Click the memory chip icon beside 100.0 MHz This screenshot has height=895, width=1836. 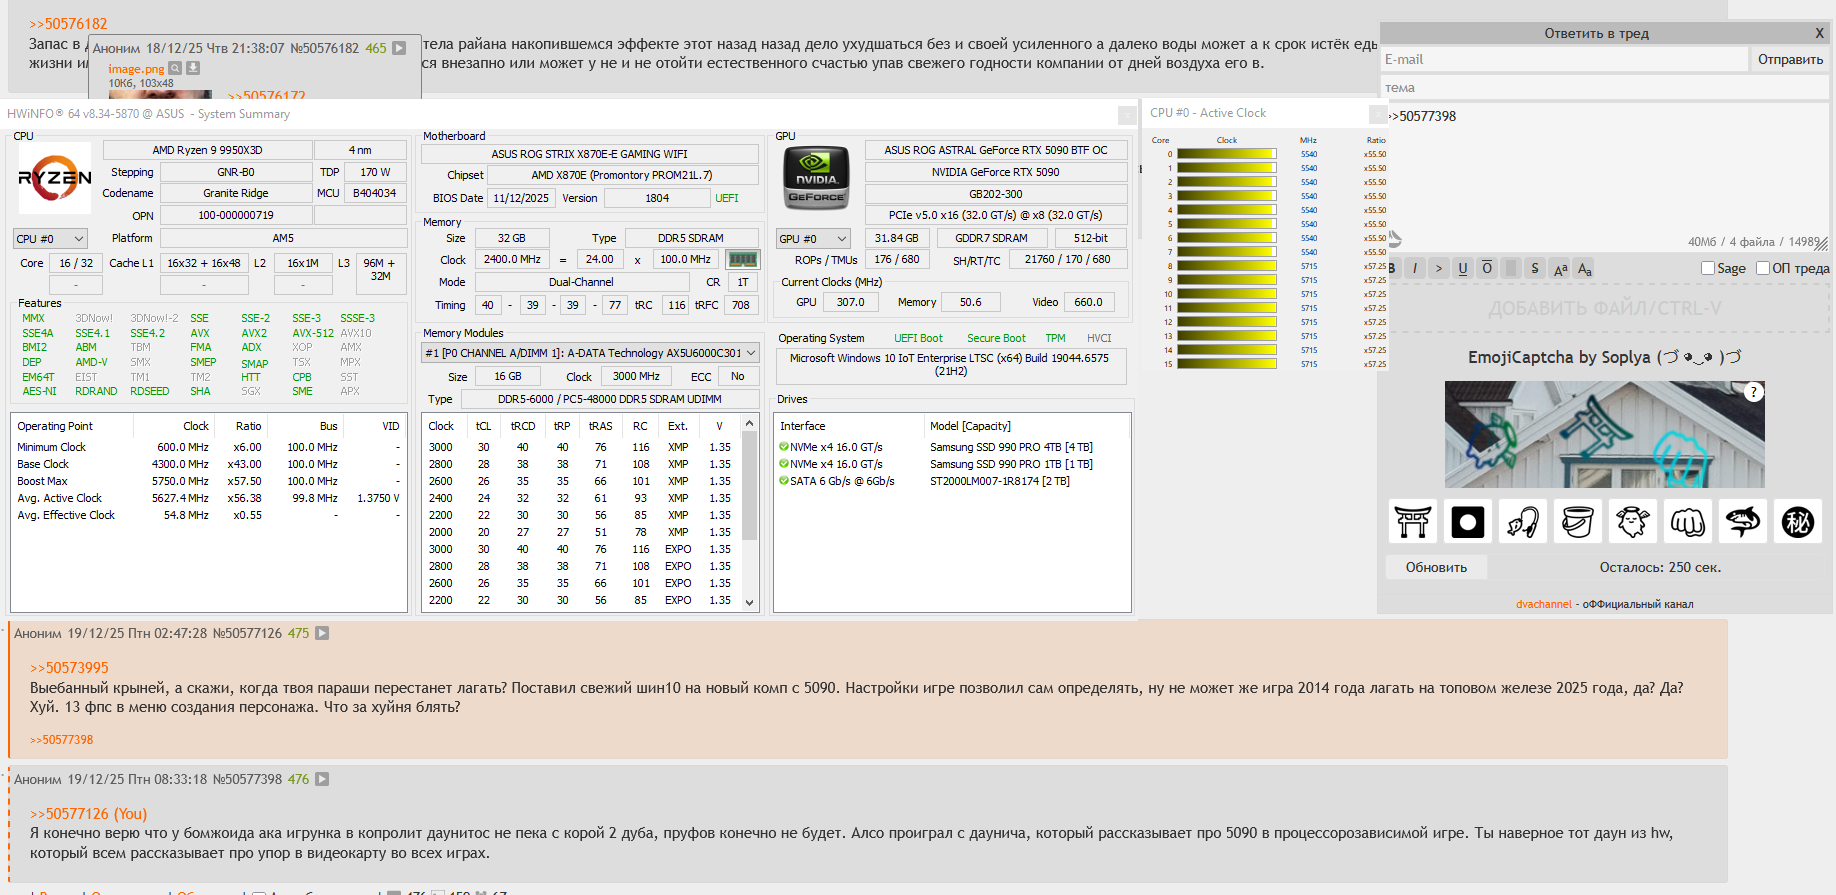742,259
